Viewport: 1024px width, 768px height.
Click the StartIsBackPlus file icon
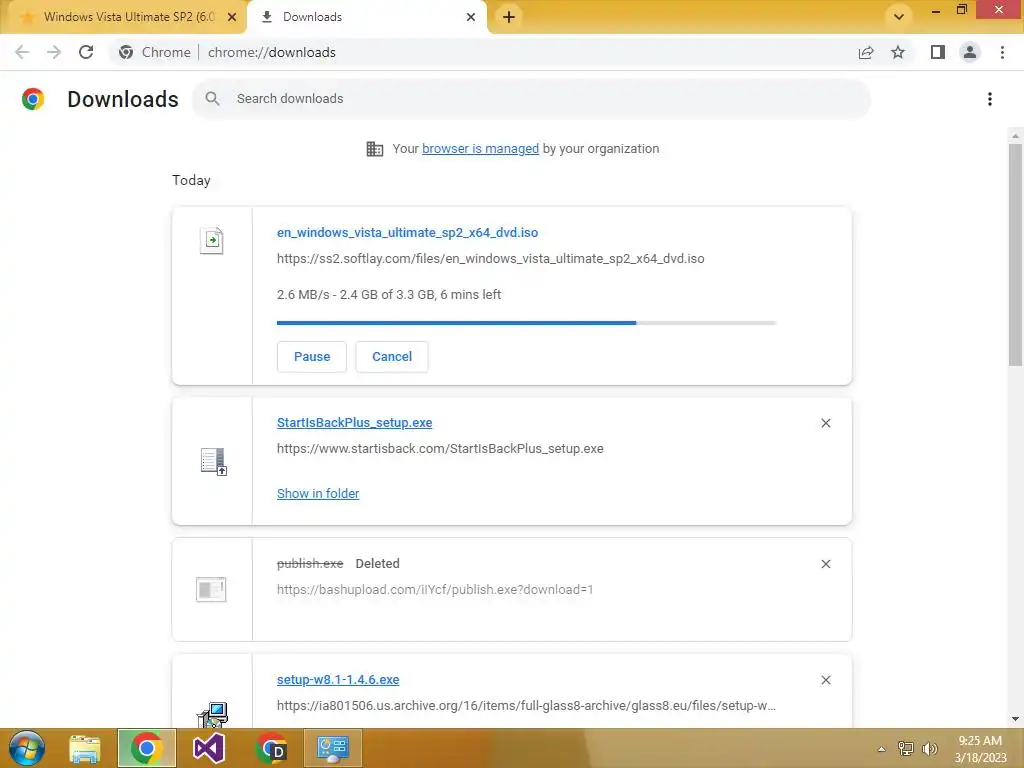[x=214, y=461]
